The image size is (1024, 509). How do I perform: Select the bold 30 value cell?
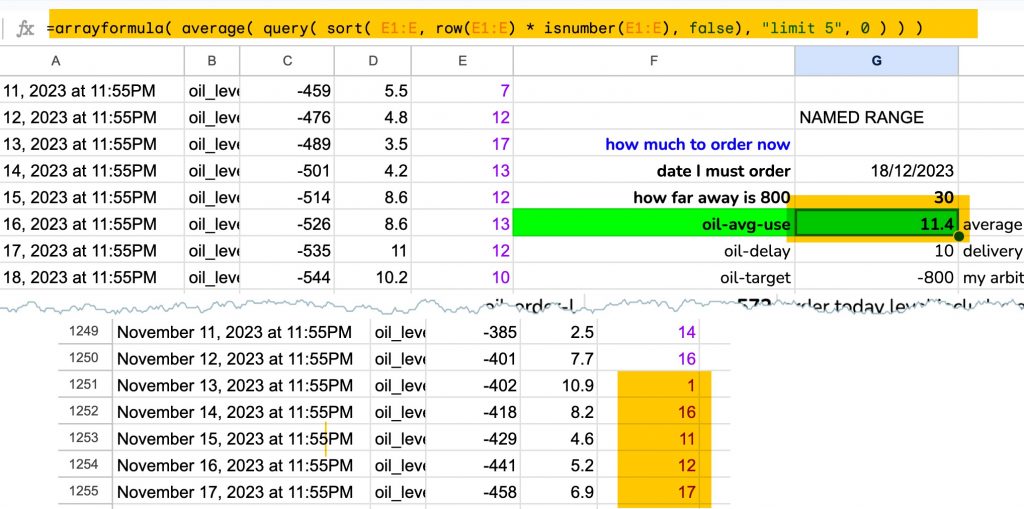(x=876, y=197)
